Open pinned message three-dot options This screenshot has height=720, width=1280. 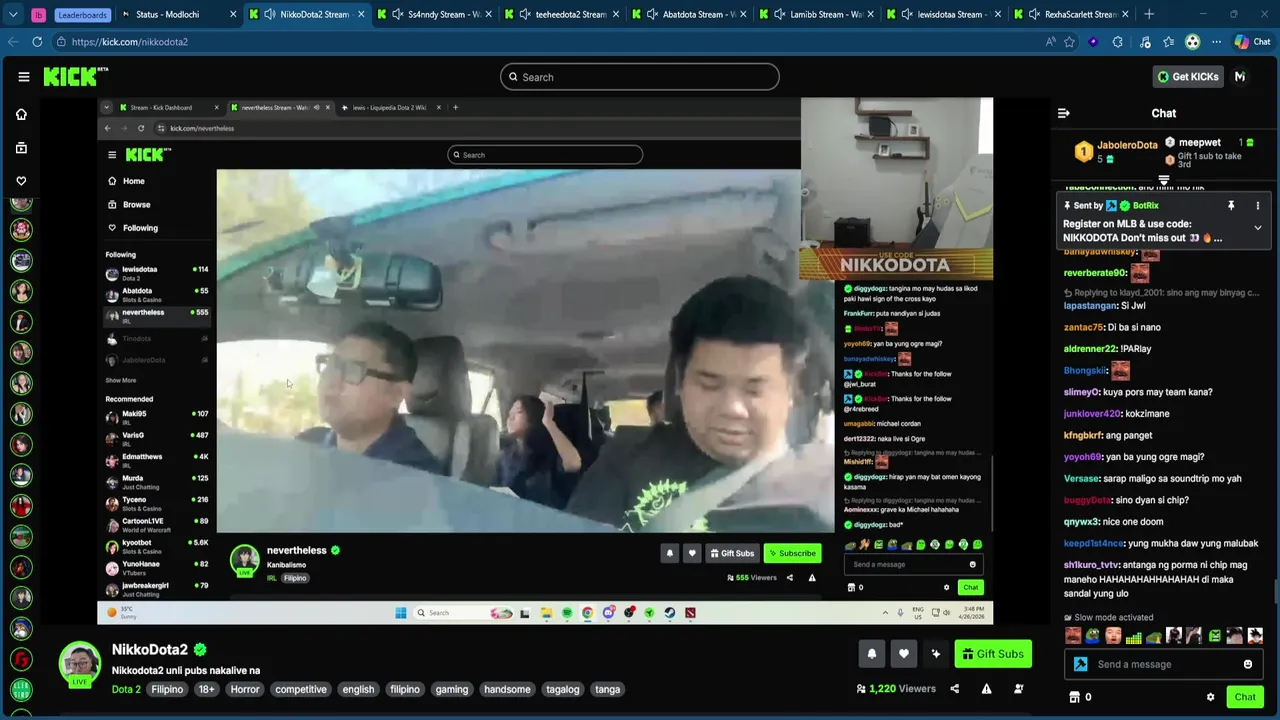point(1258,205)
